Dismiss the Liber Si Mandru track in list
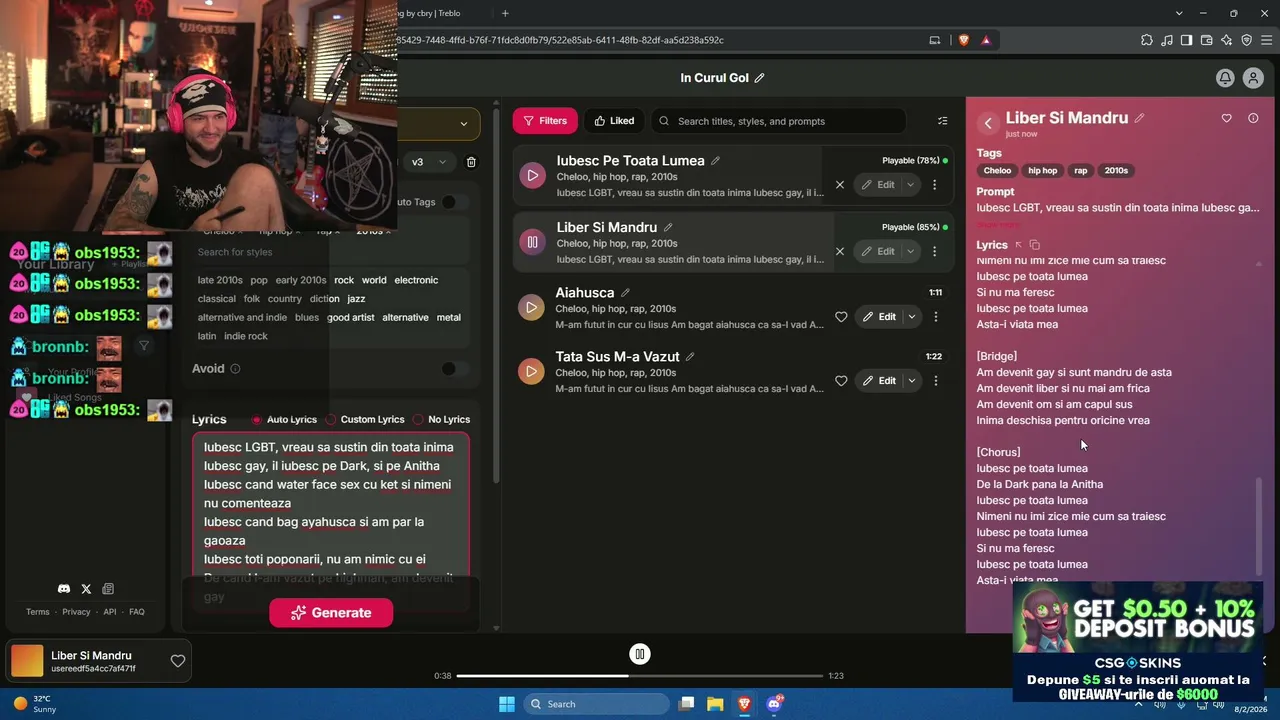 840,251
